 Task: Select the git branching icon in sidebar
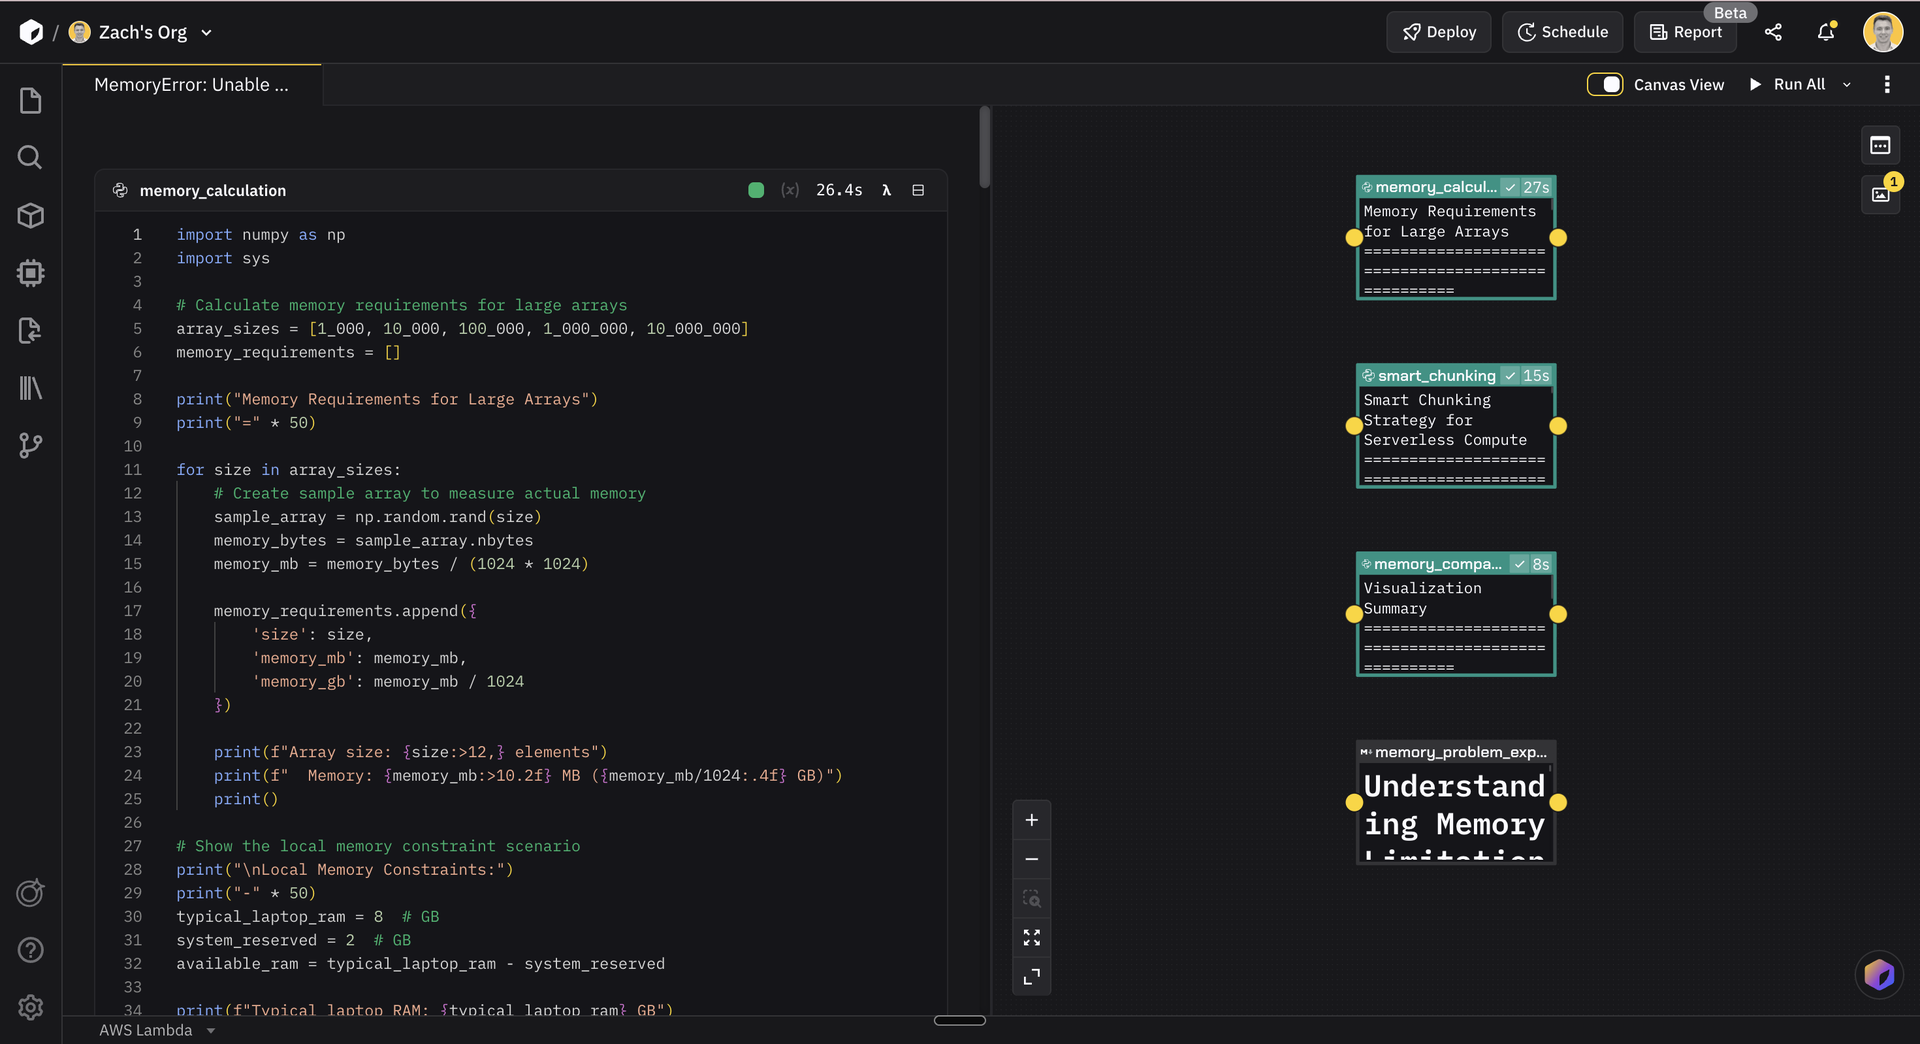pyautogui.click(x=30, y=445)
